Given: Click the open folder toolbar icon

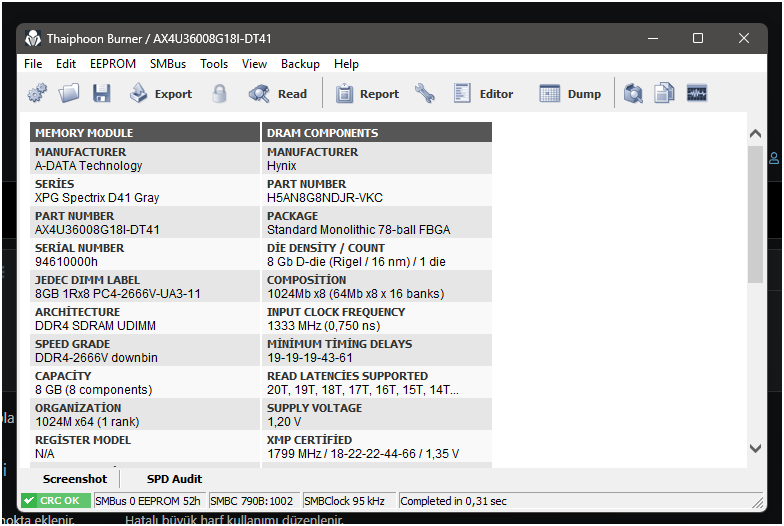Looking at the screenshot, I should pos(69,94).
